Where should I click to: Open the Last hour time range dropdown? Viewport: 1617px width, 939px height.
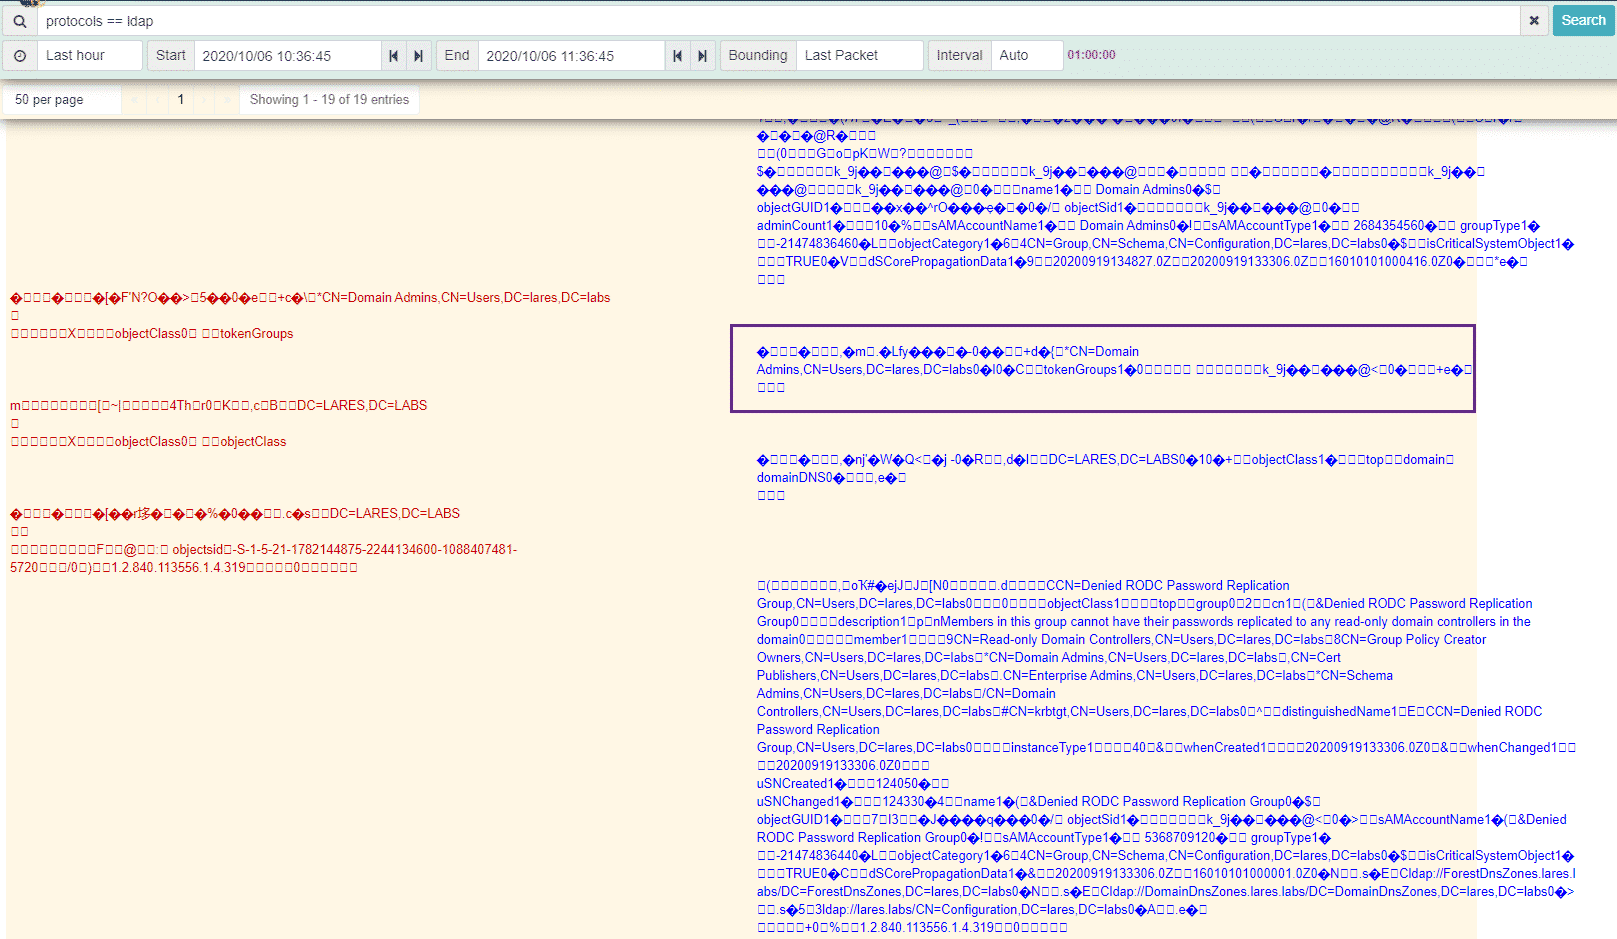tap(90, 56)
